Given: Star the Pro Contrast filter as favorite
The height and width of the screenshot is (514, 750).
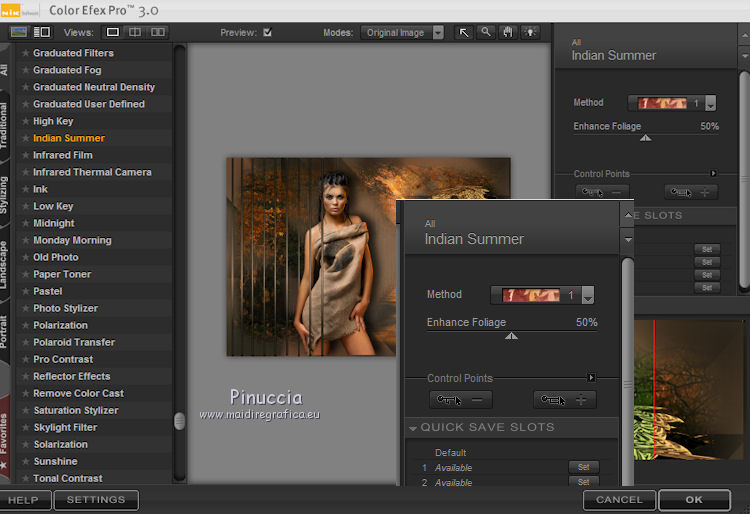Looking at the screenshot, I should [26, 360].
